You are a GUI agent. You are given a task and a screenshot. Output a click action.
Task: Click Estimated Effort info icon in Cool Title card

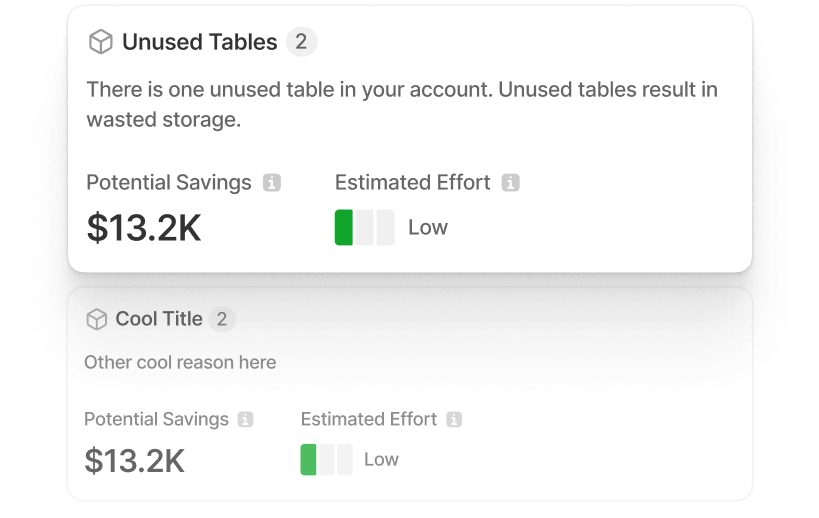click(x=454, y=420)
